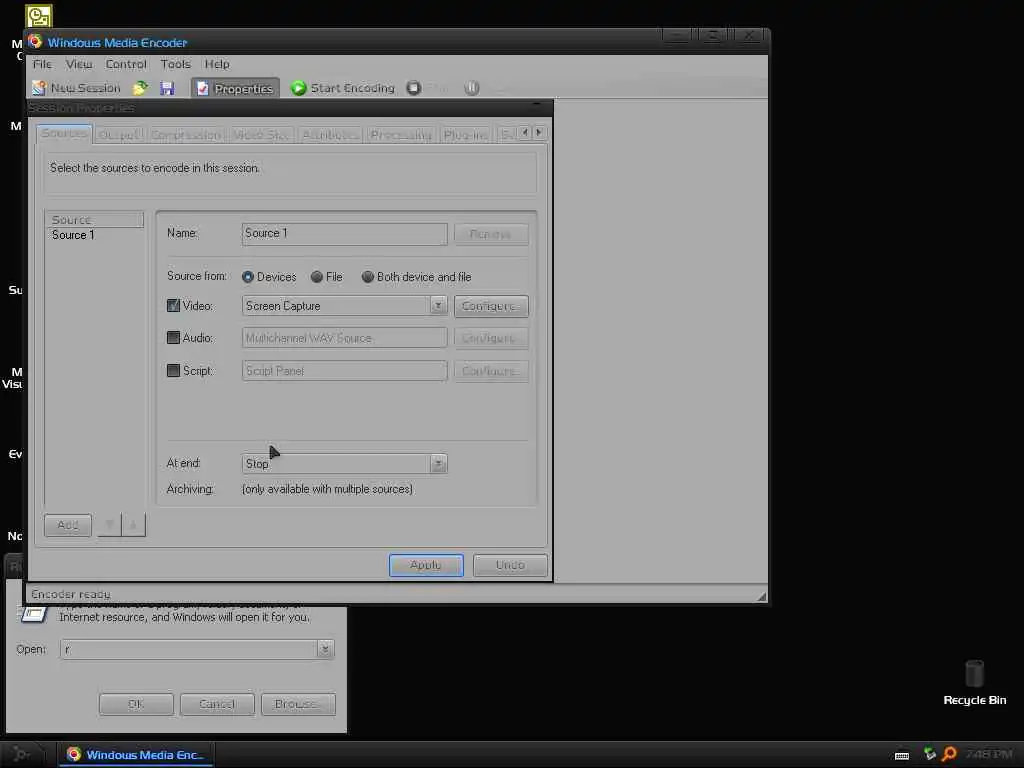This screenshot has width=1024, height=768.
Task: Click OK in the Run dialog
Action: pos(136,704)
